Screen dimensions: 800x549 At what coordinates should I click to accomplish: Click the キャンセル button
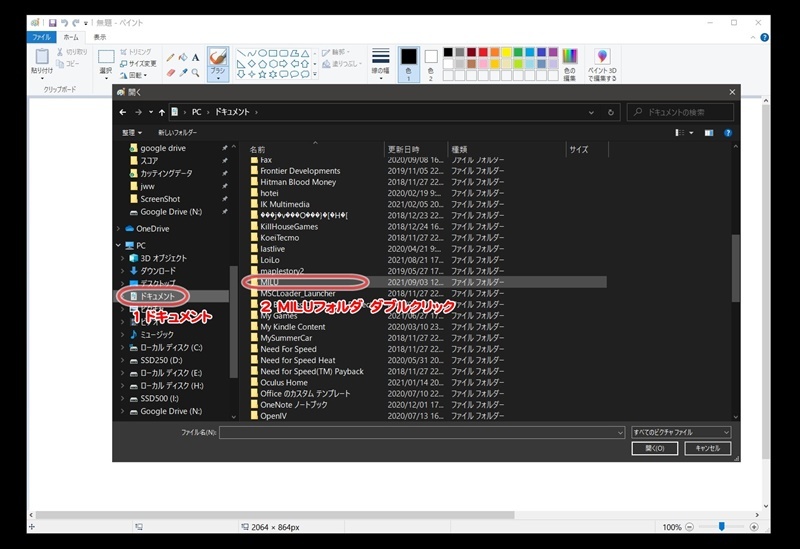click(707, 448)
